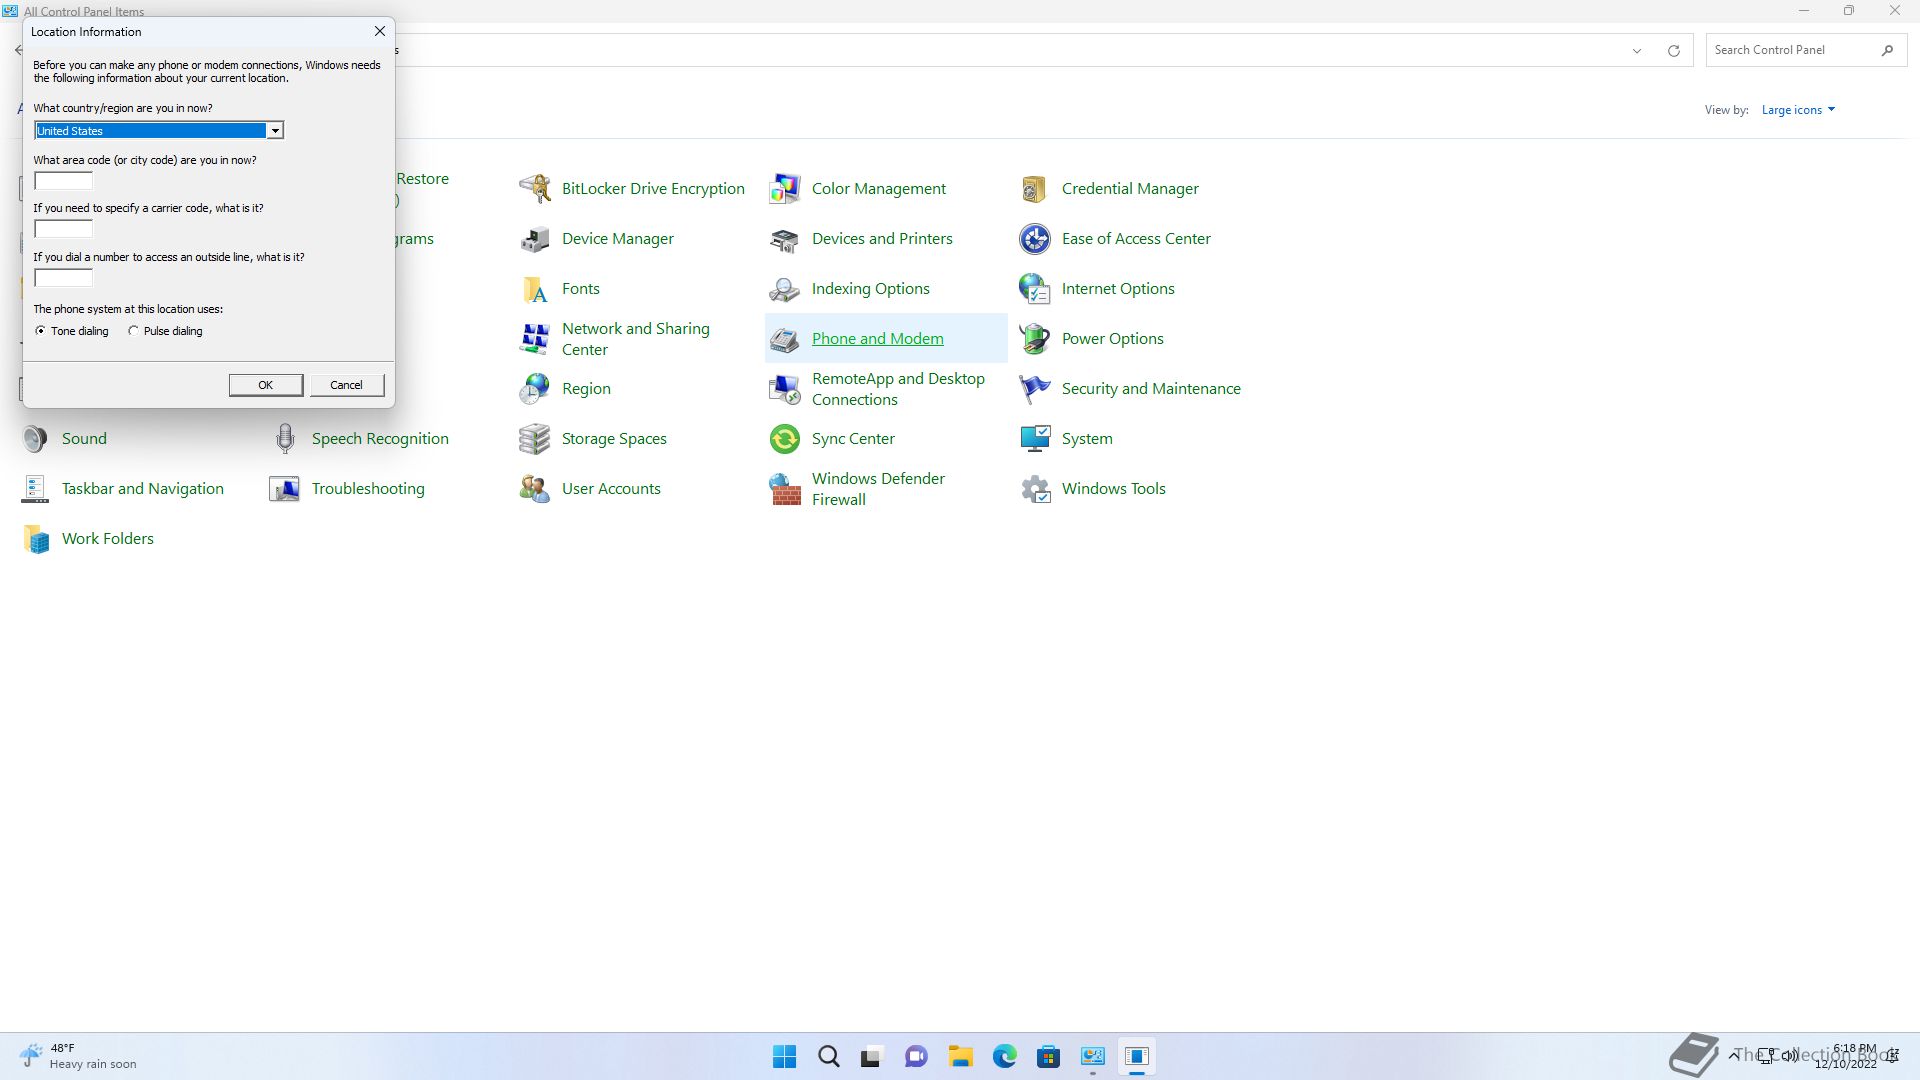Open Credential Manager icon
The width and height of the screenshot is (1920, 1080).
click(x=1035, y=189)
